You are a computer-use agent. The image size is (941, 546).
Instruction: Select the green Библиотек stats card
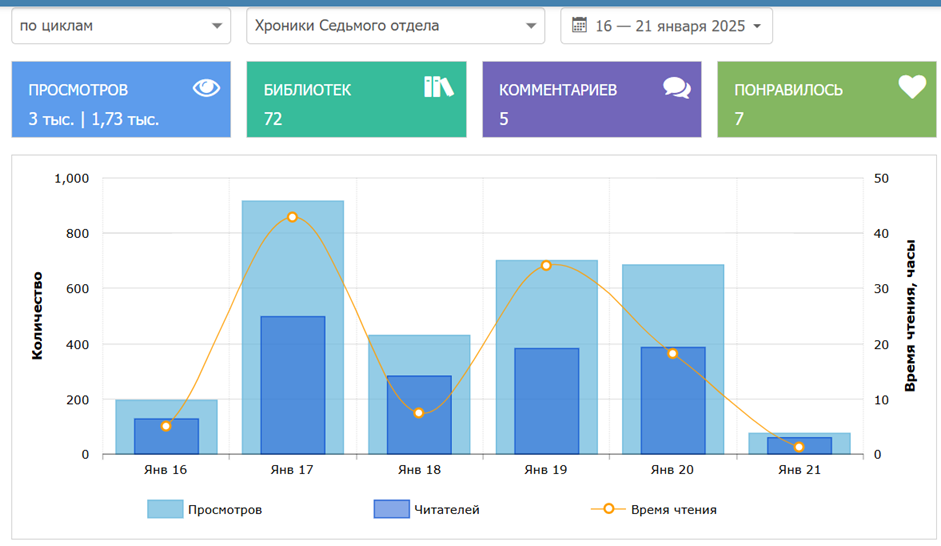tap(356, 100)
